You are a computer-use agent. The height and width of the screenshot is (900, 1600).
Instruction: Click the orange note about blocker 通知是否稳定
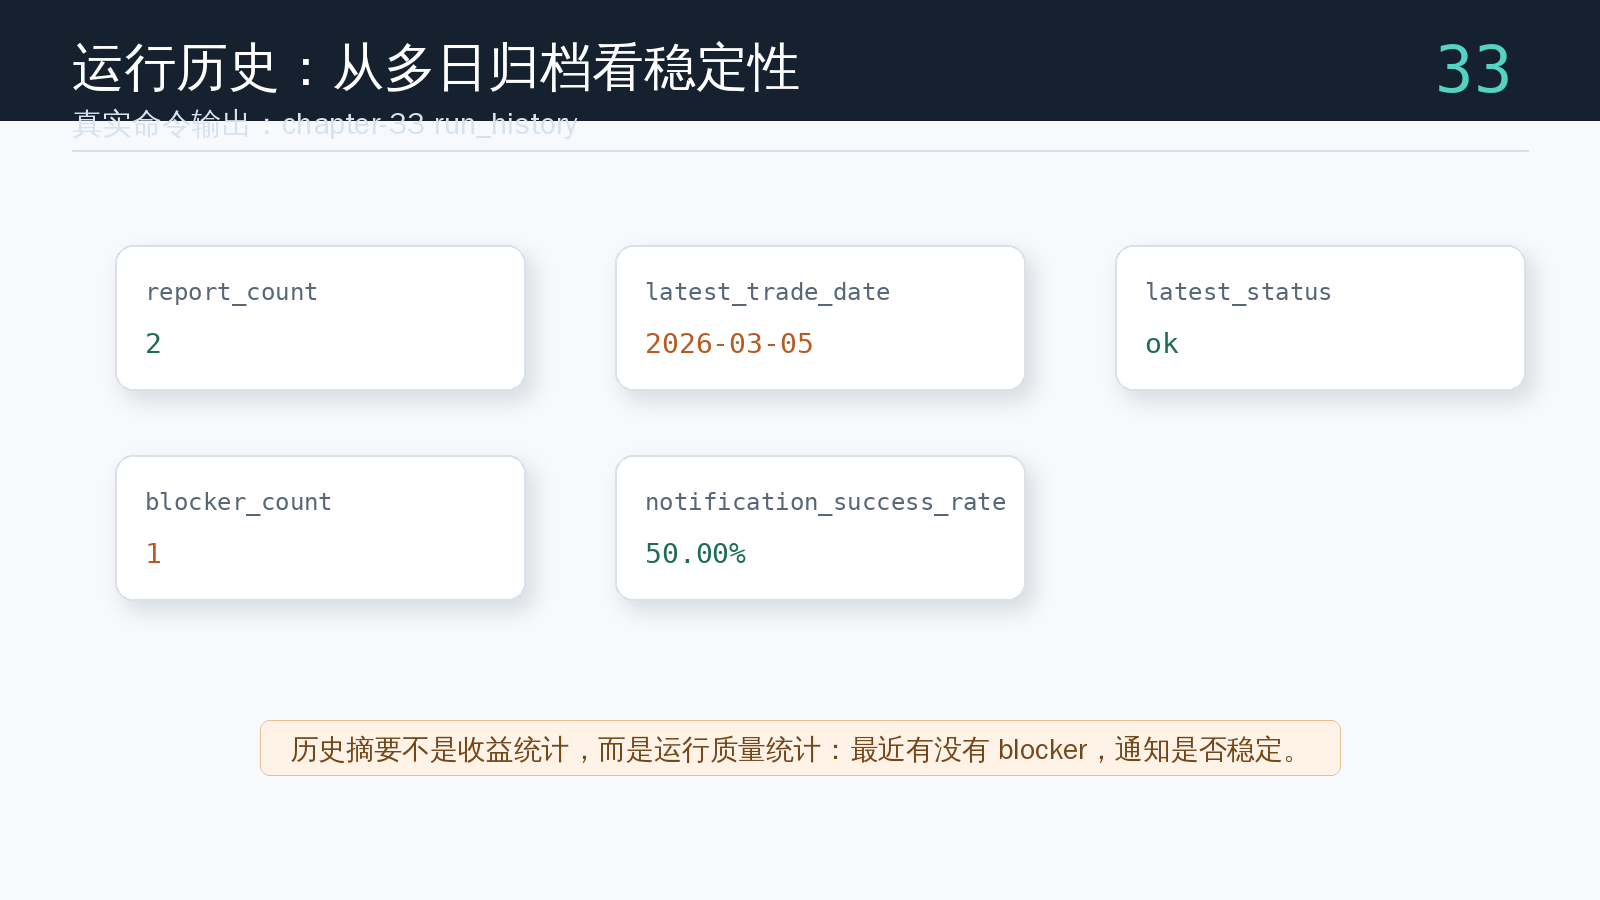point(800,748)
